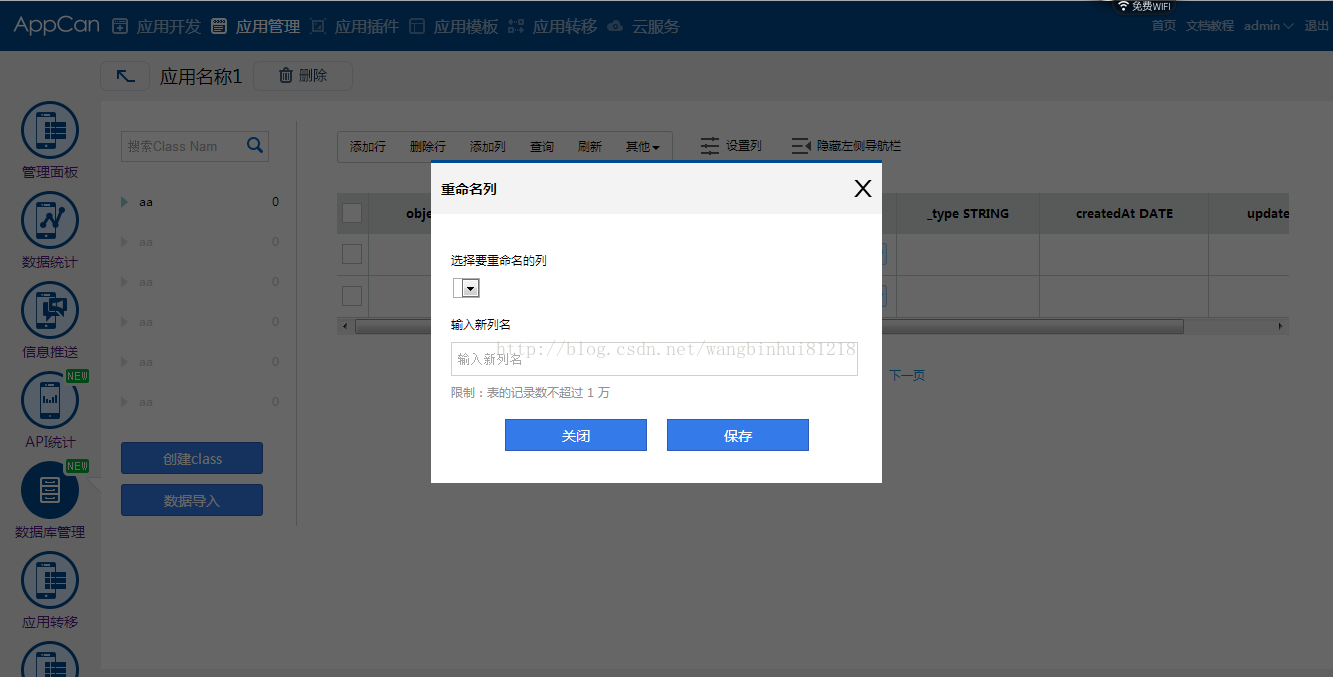
Task: Check the first table row checkbox
Action: click(x=352, y=254)
